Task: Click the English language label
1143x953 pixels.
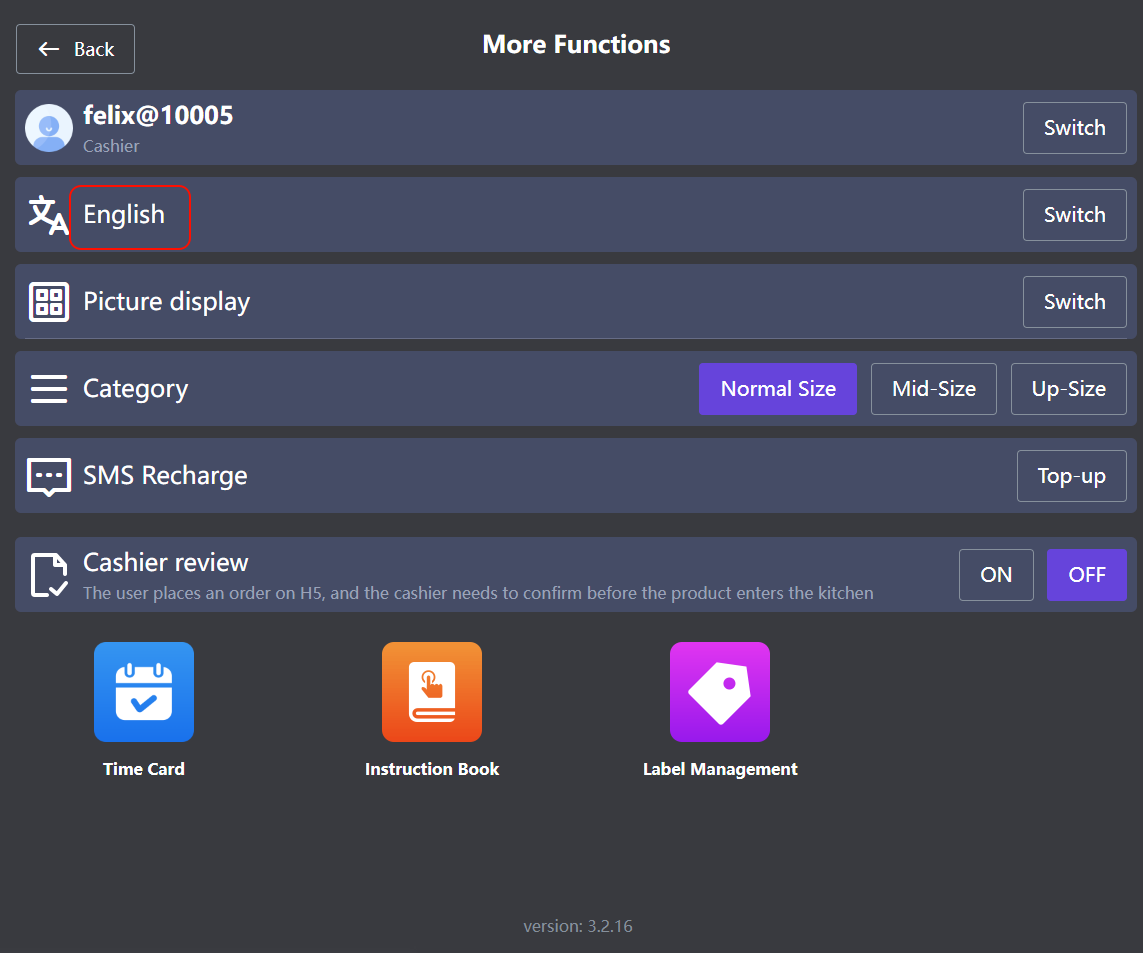Action: (125, 215)
